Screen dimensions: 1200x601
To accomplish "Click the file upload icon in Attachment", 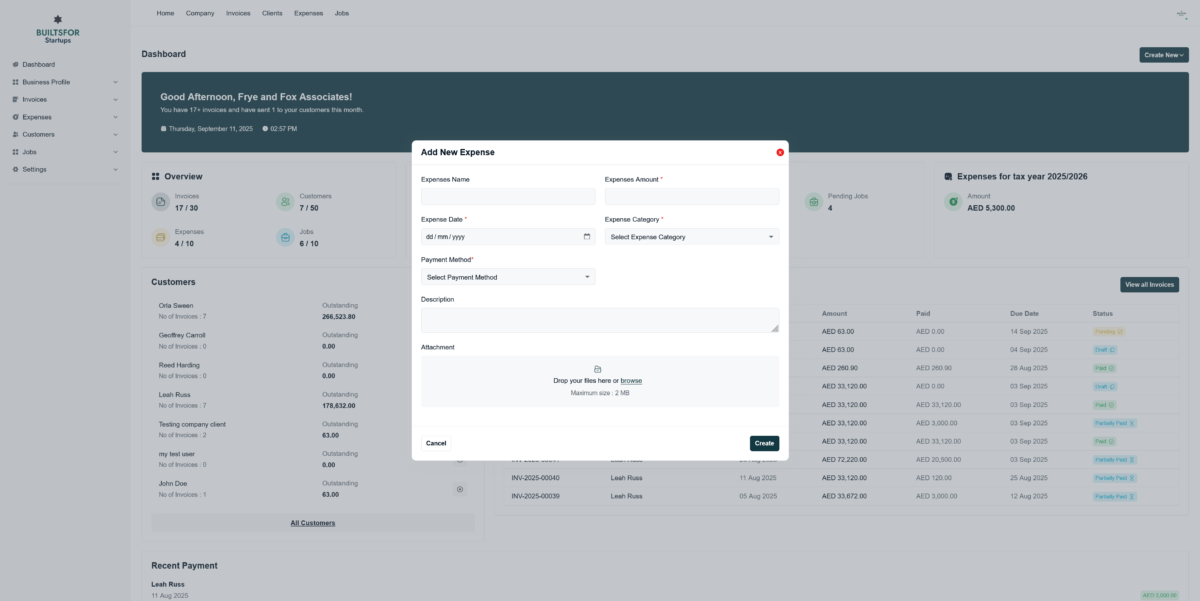I will pos(598,369).
